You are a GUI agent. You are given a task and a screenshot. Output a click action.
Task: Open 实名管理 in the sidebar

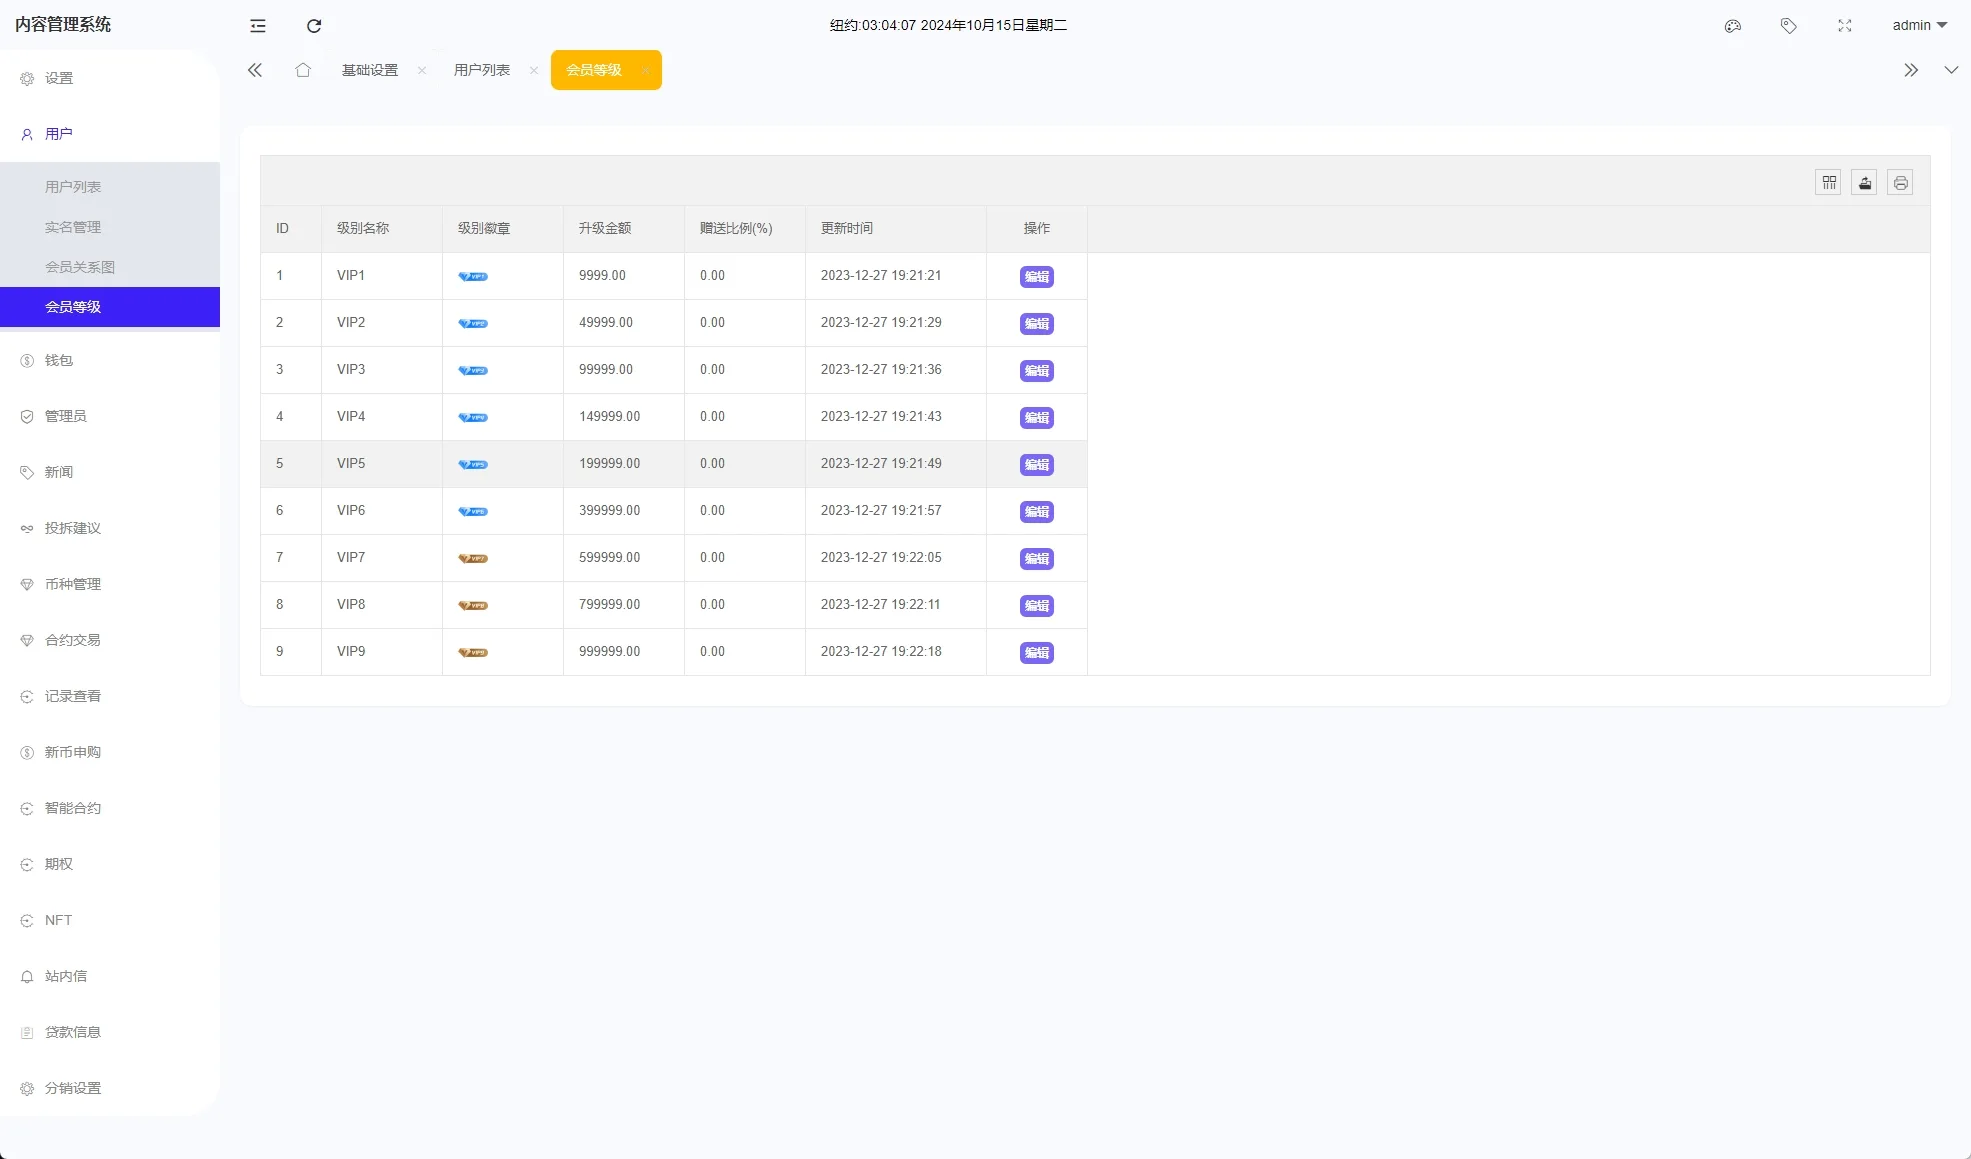pyautogui.click(x=73, y=227)
